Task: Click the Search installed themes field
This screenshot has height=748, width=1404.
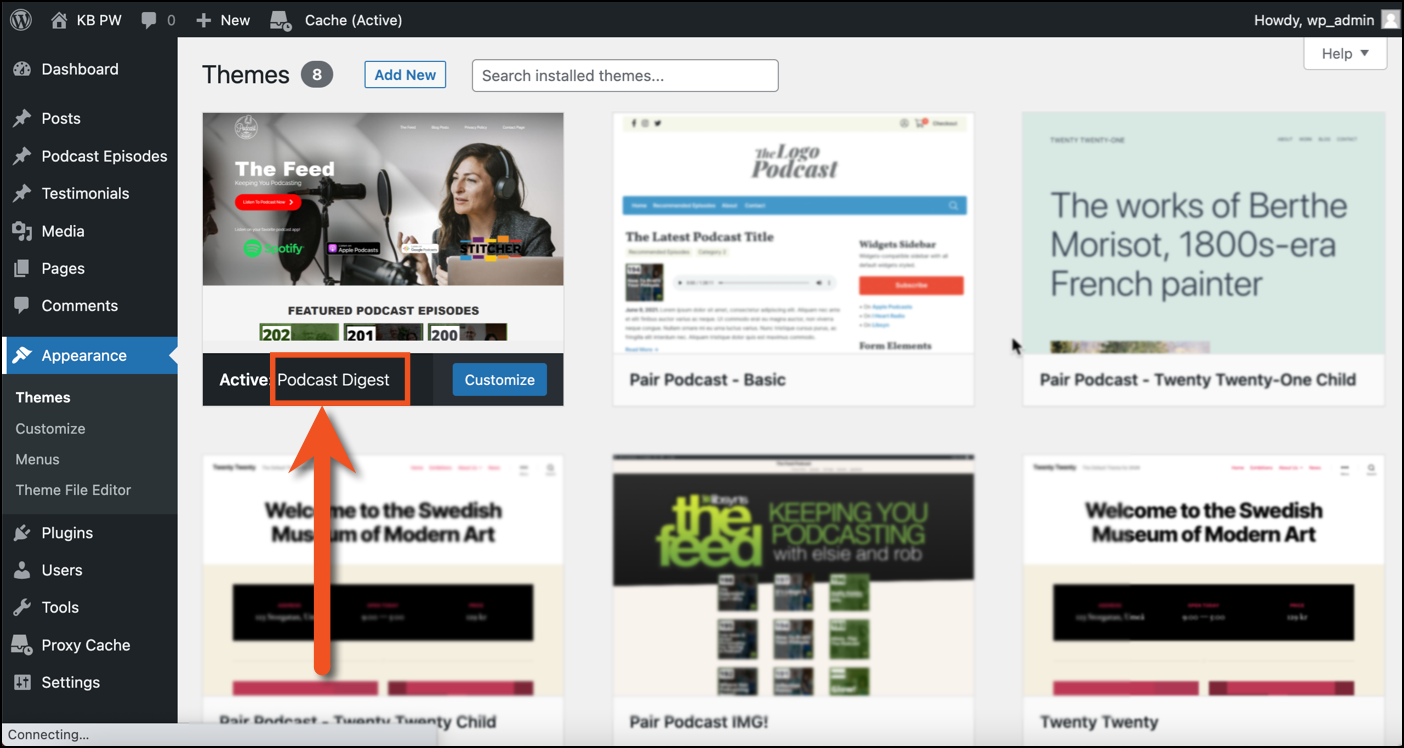Action: tap(625, 76)
